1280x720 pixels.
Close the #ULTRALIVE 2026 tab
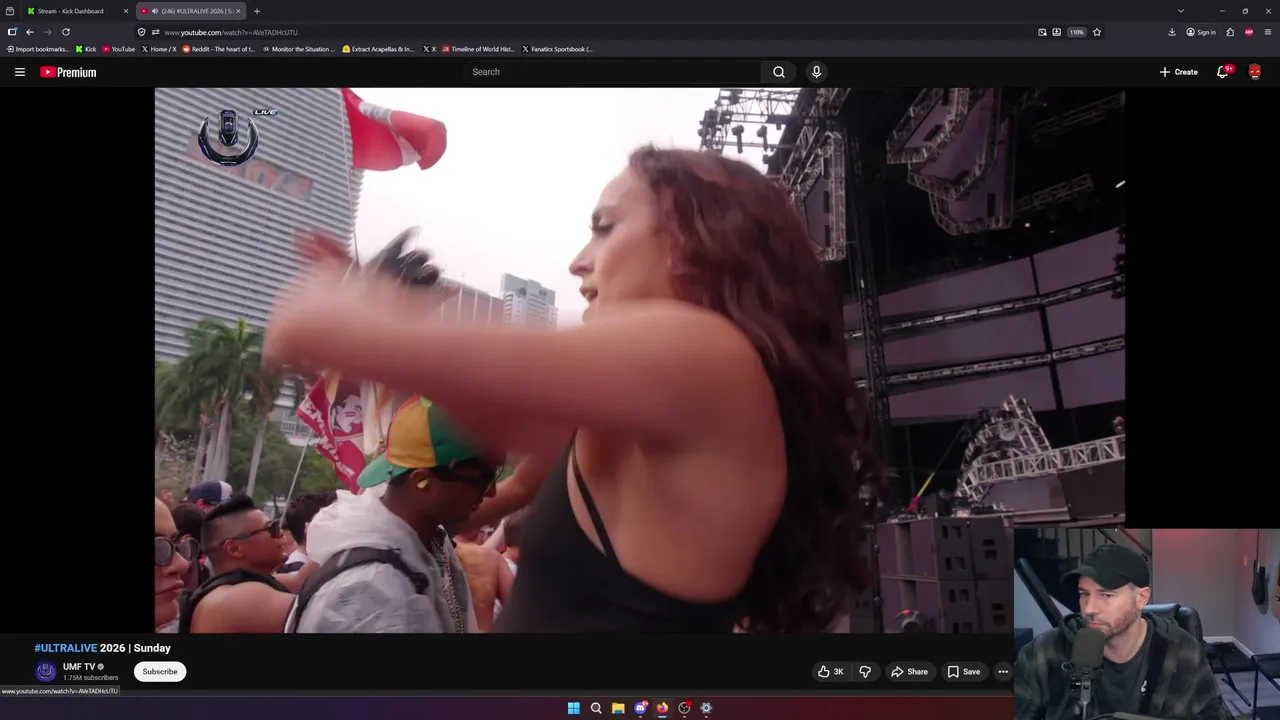coord(238,11)
